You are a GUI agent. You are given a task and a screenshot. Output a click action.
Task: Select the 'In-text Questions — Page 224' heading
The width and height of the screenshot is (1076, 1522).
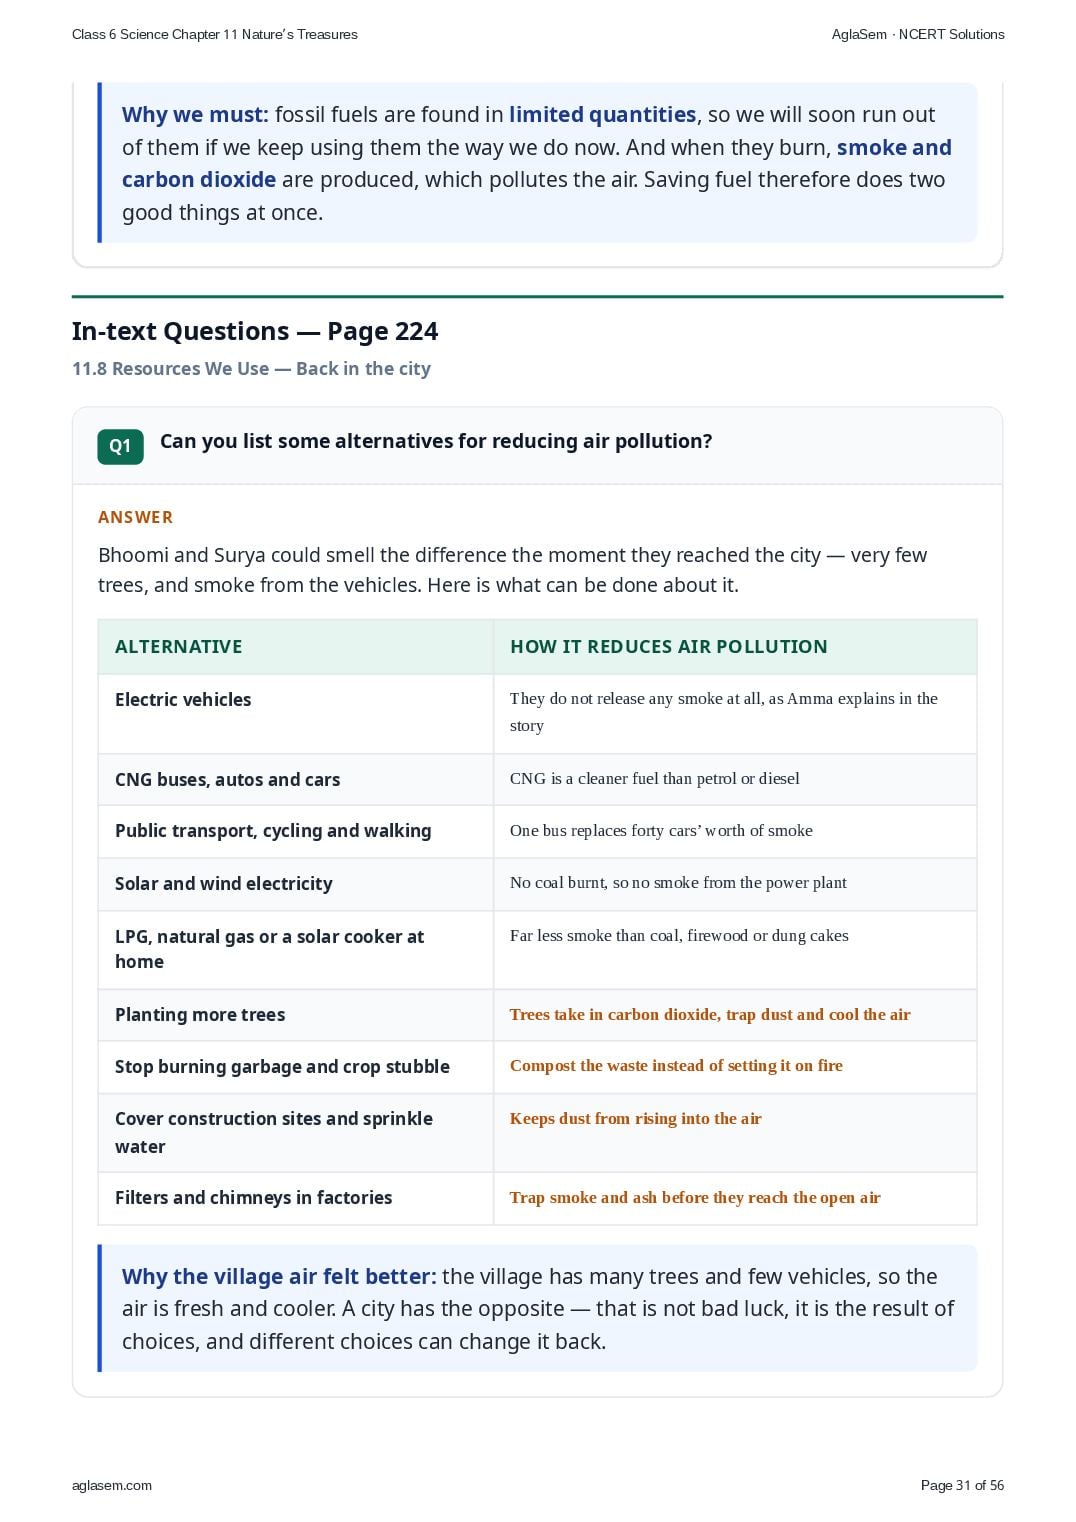click(x=255, y=331)
